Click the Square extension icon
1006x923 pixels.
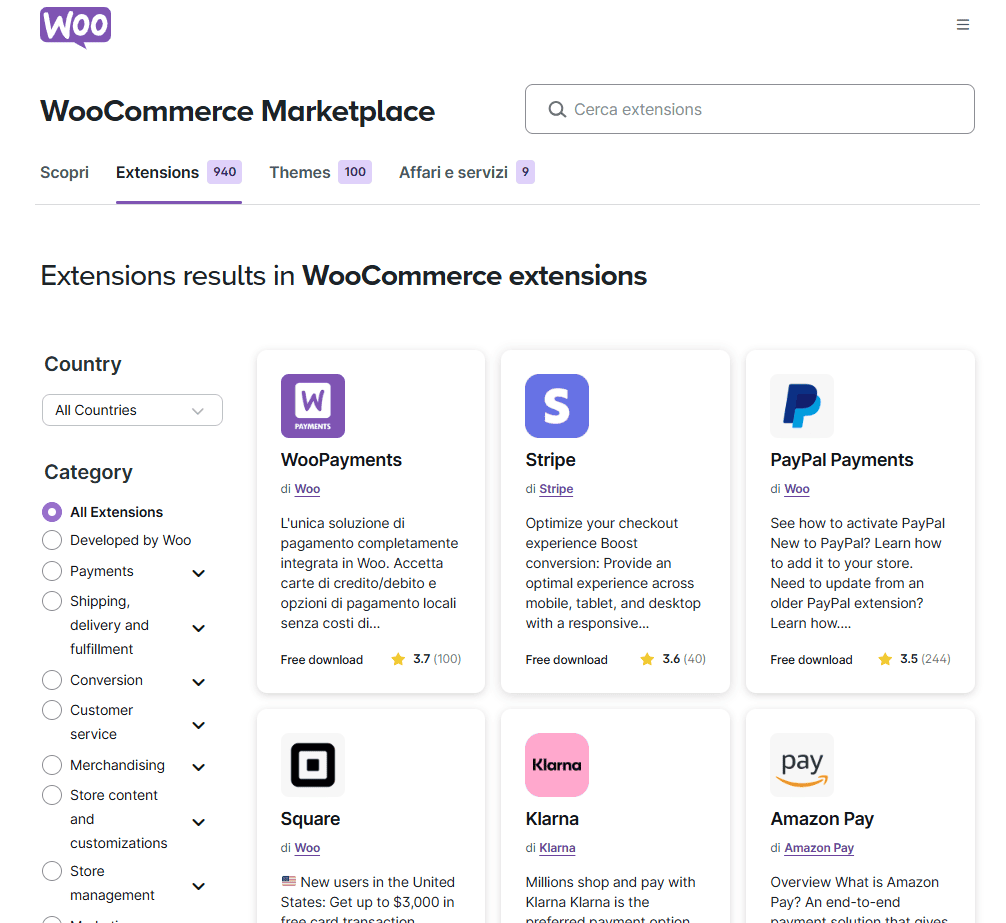(x=313, y=765)
